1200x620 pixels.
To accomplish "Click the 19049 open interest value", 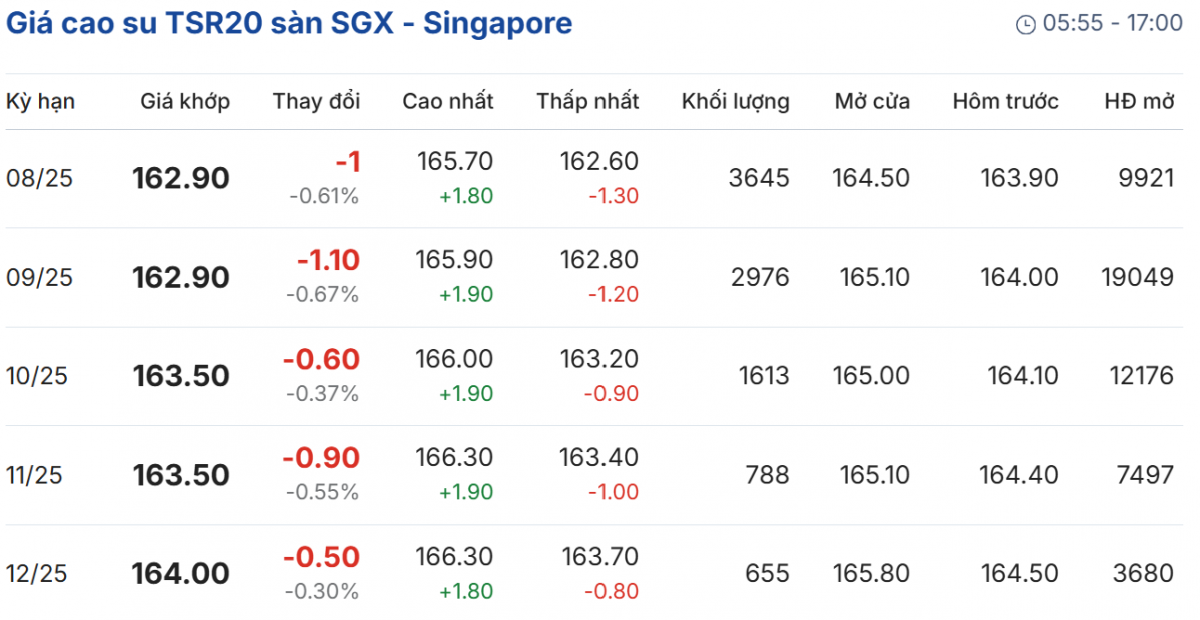I will [1136, 277].
